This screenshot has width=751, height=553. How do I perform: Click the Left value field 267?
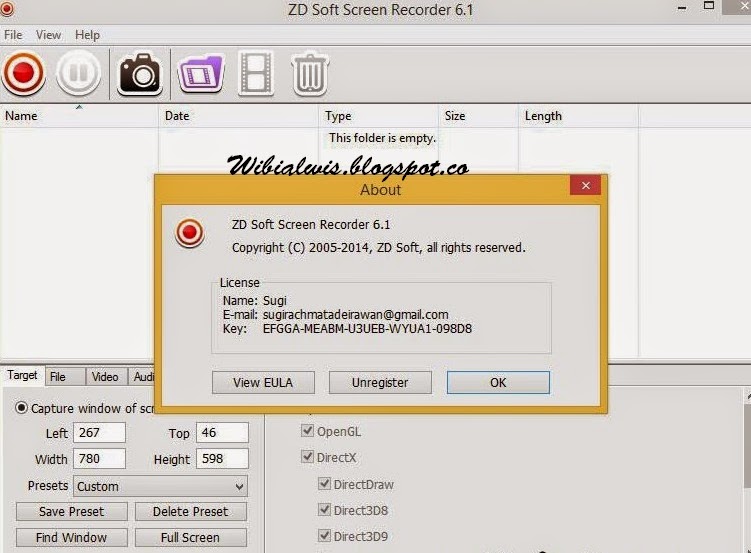tap(100, 432)
